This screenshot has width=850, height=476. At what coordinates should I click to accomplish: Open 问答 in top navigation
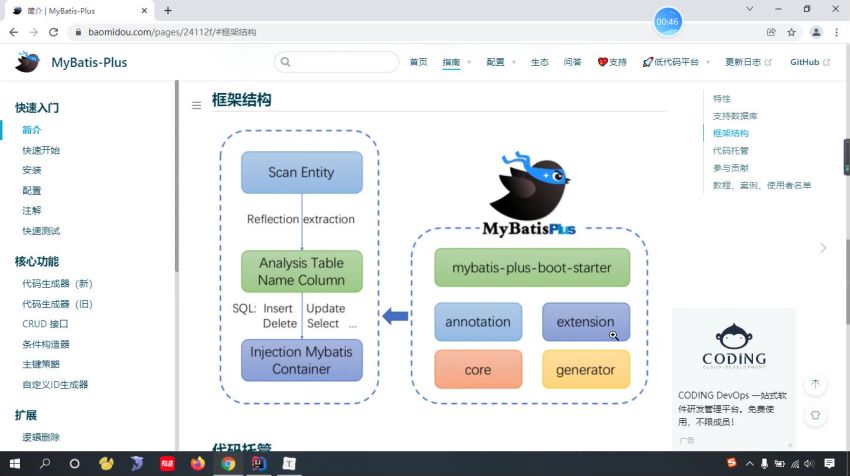(x=572, y=62)
